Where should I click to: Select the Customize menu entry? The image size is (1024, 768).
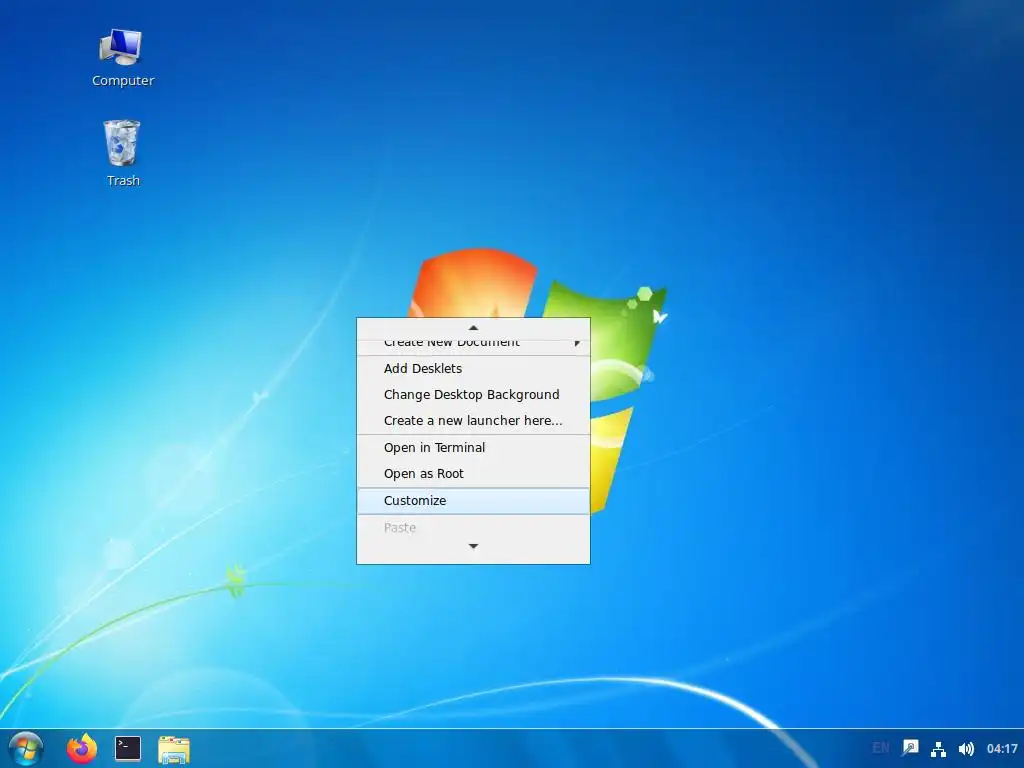tap(473, 501)
